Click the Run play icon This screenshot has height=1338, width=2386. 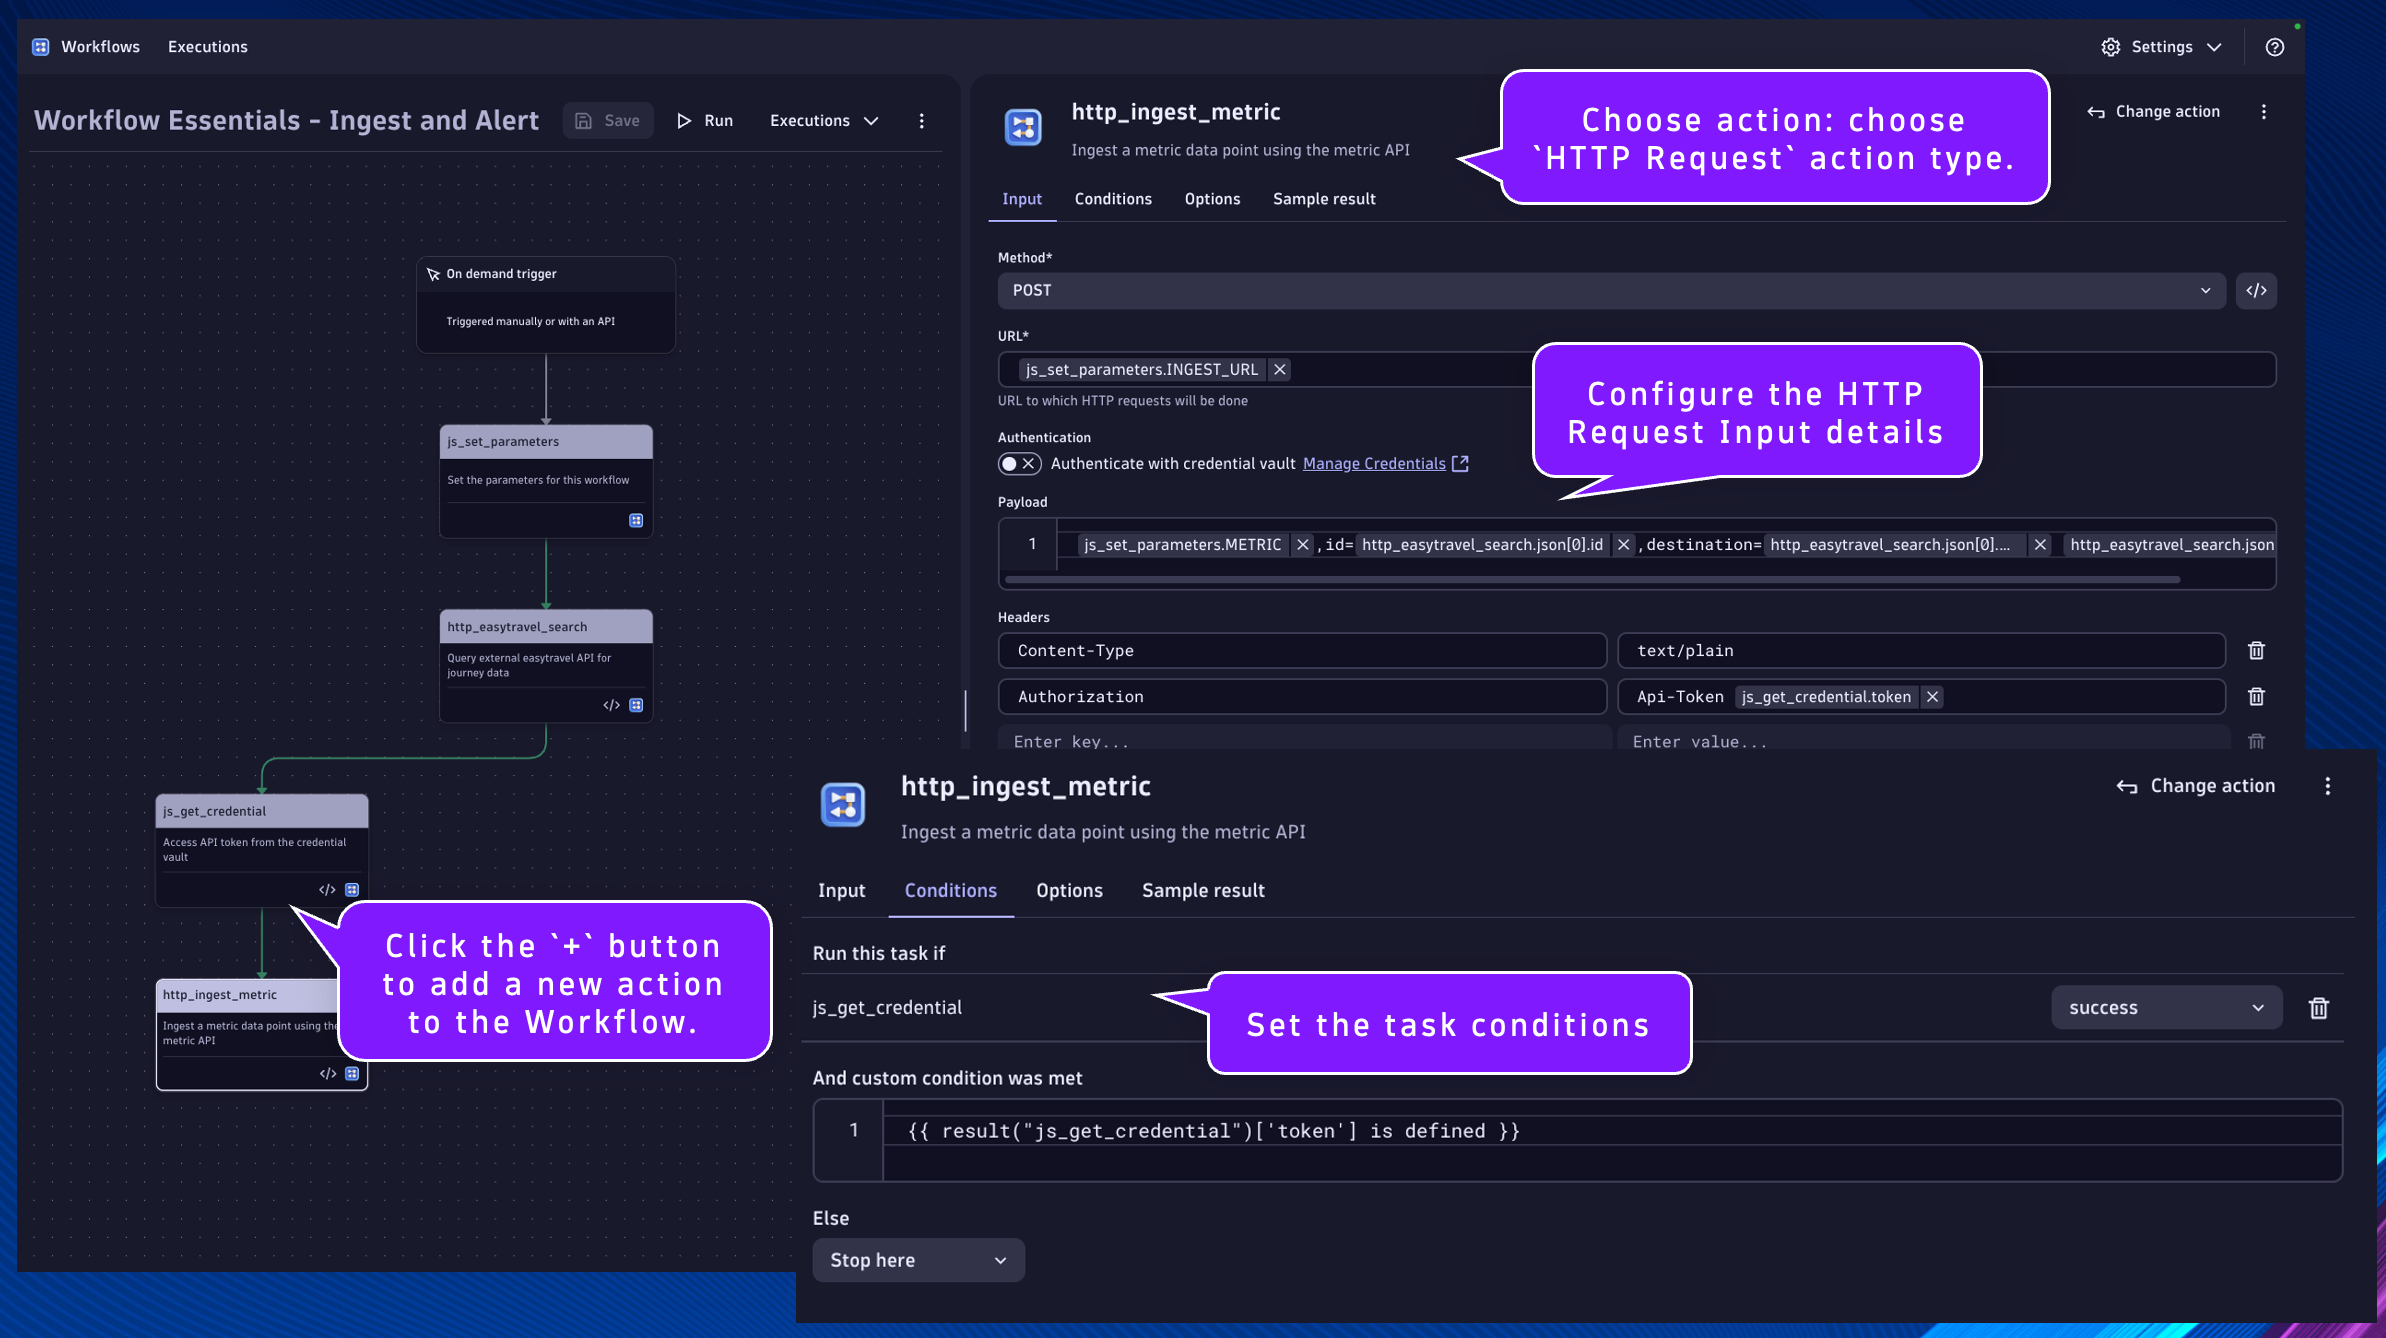pos(684,121)
